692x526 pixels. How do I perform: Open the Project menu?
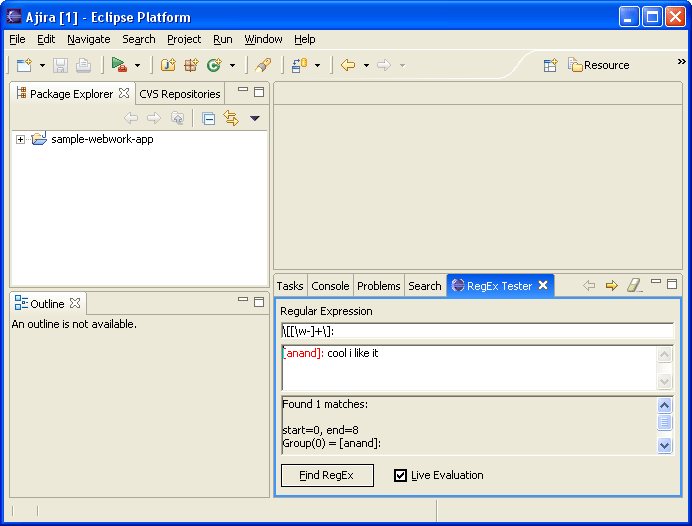[184, 39]
